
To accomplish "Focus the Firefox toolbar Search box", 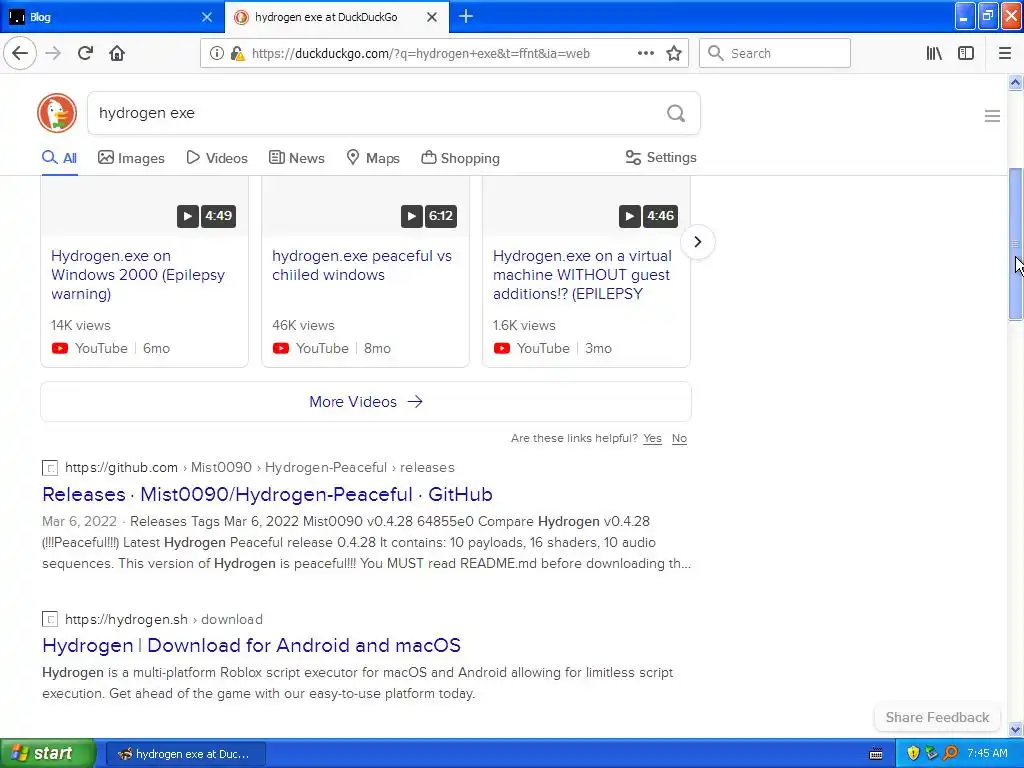I will coord(775,54).
